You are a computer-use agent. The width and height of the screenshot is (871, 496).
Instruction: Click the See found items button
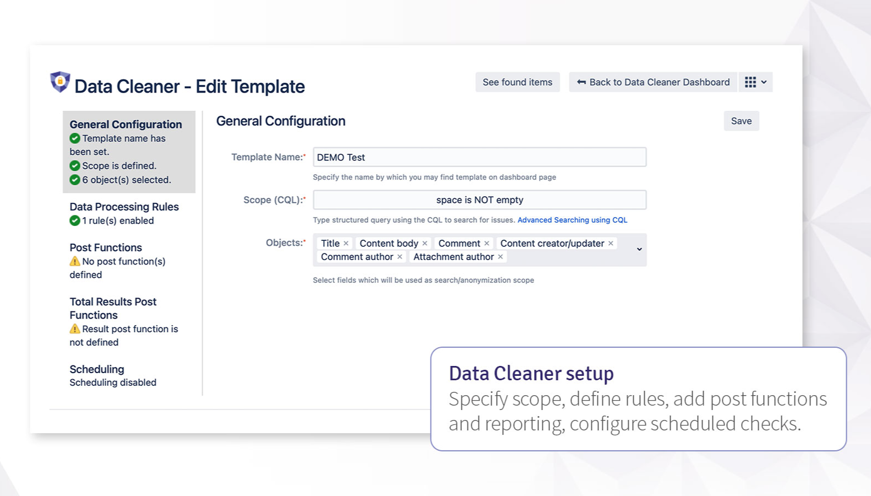tap(517, 82)
